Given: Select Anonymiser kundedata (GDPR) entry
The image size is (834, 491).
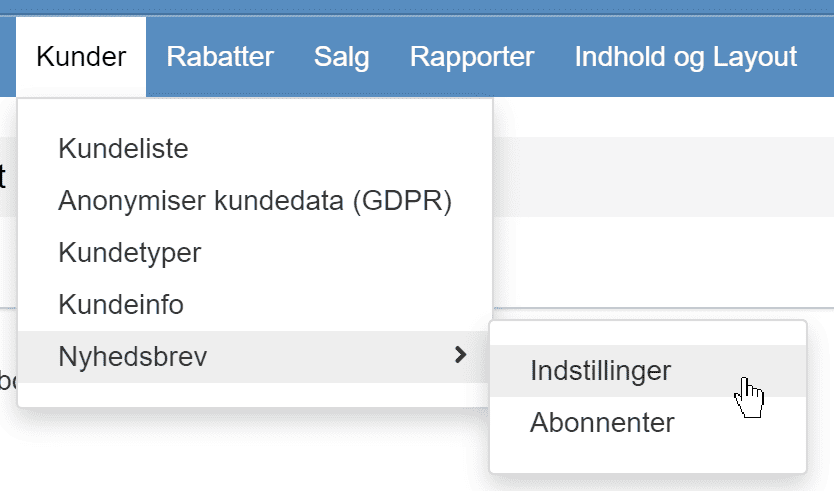Looking at the screenshot, I should click(253, 201).
